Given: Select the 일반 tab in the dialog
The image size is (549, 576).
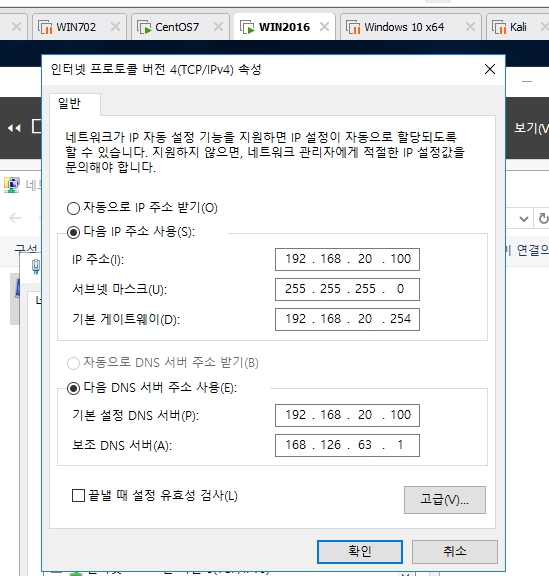Looking at the screenshot, I should pos(75,104).
